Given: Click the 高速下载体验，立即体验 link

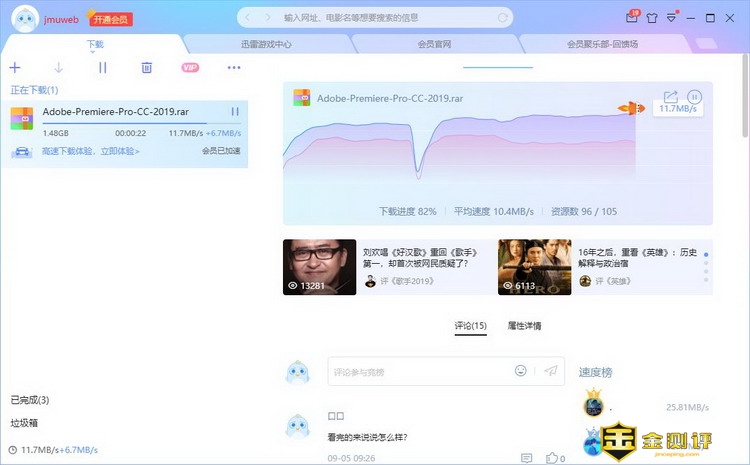Looking at the screenshot, I should coord(91,151).
